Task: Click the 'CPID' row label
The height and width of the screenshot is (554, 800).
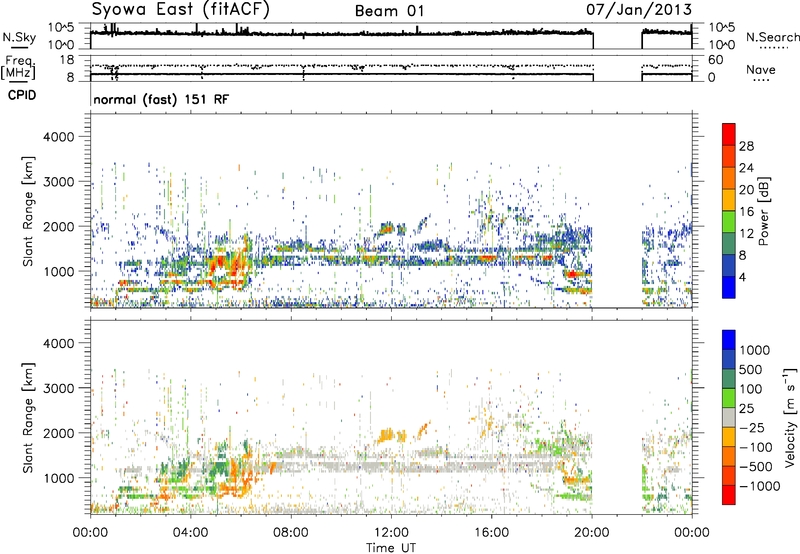Action: [22, 95]
